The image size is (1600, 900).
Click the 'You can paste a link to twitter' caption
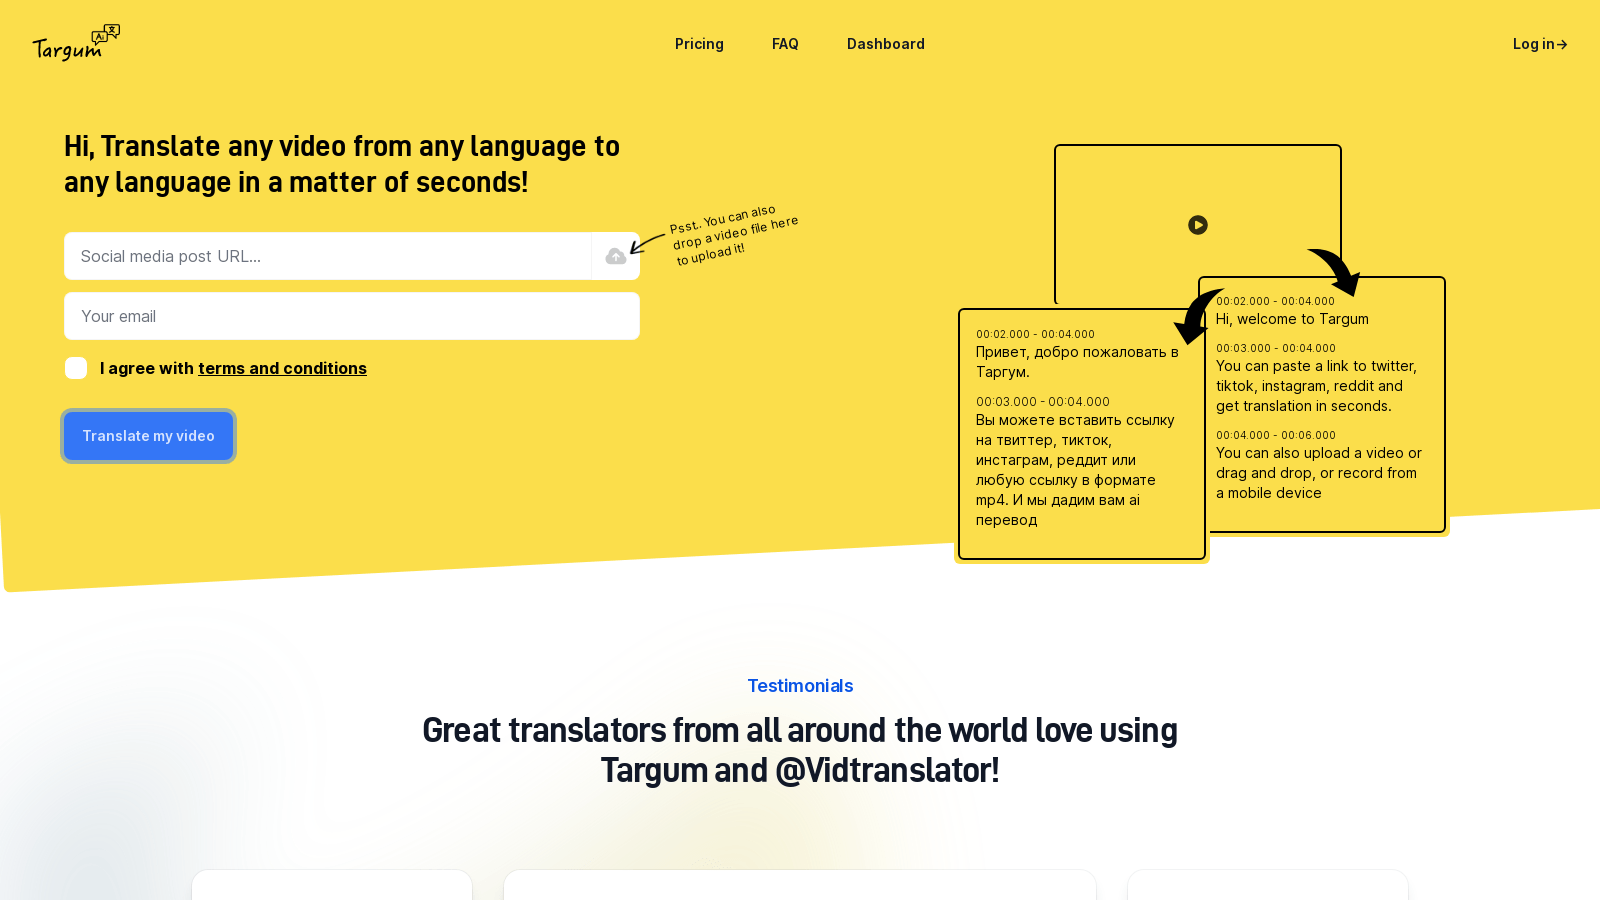[x=1316, y=386]
